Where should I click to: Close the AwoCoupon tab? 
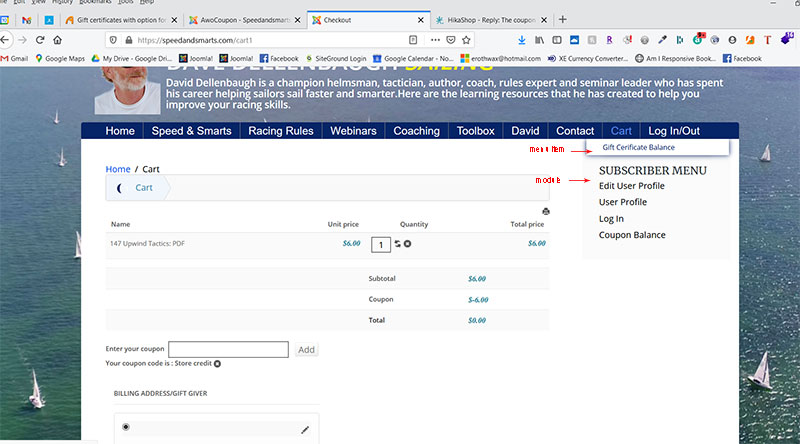click(x=297, y=20)
